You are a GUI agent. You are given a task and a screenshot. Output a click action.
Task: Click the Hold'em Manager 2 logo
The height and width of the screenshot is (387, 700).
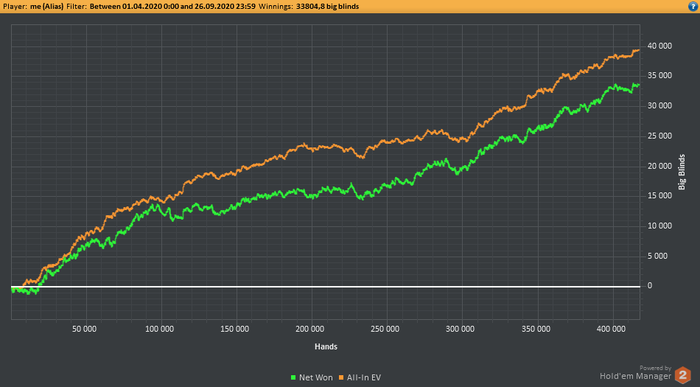683,375
